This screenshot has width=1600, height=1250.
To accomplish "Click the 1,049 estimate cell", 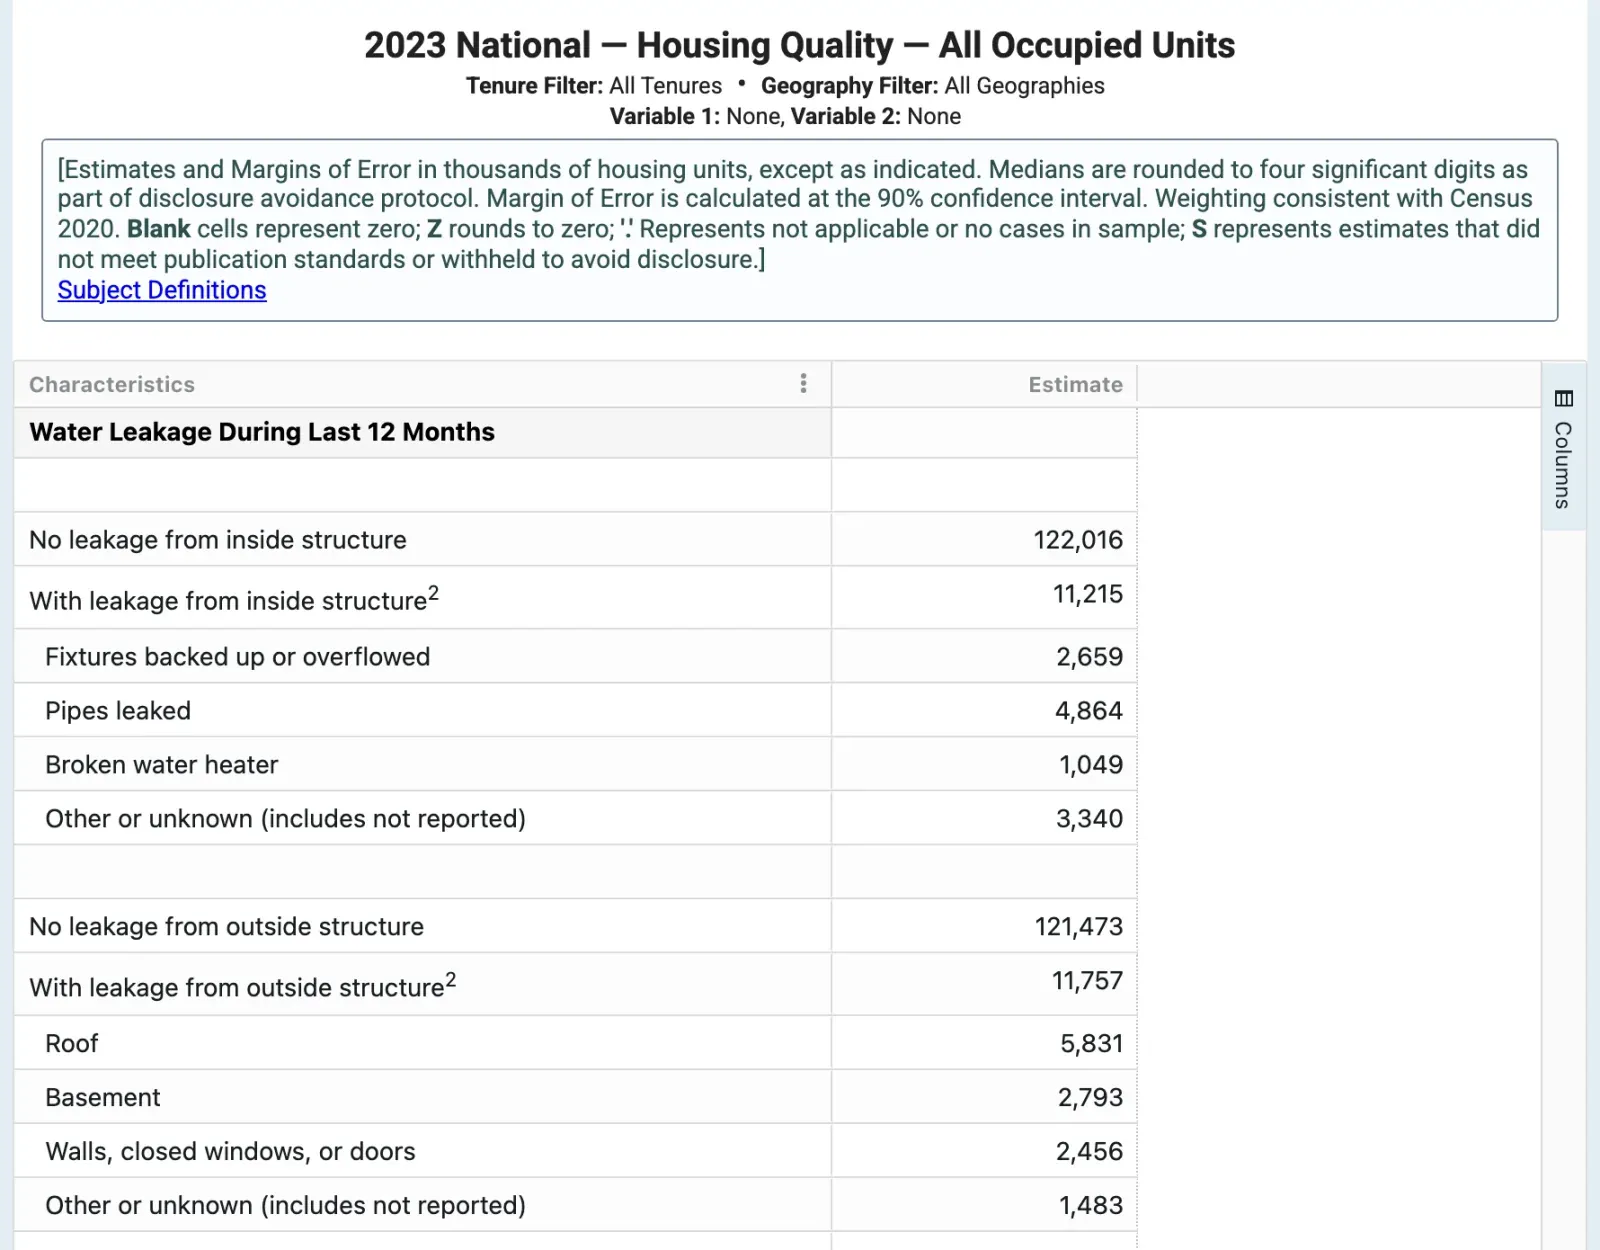I will pos(984,765).
